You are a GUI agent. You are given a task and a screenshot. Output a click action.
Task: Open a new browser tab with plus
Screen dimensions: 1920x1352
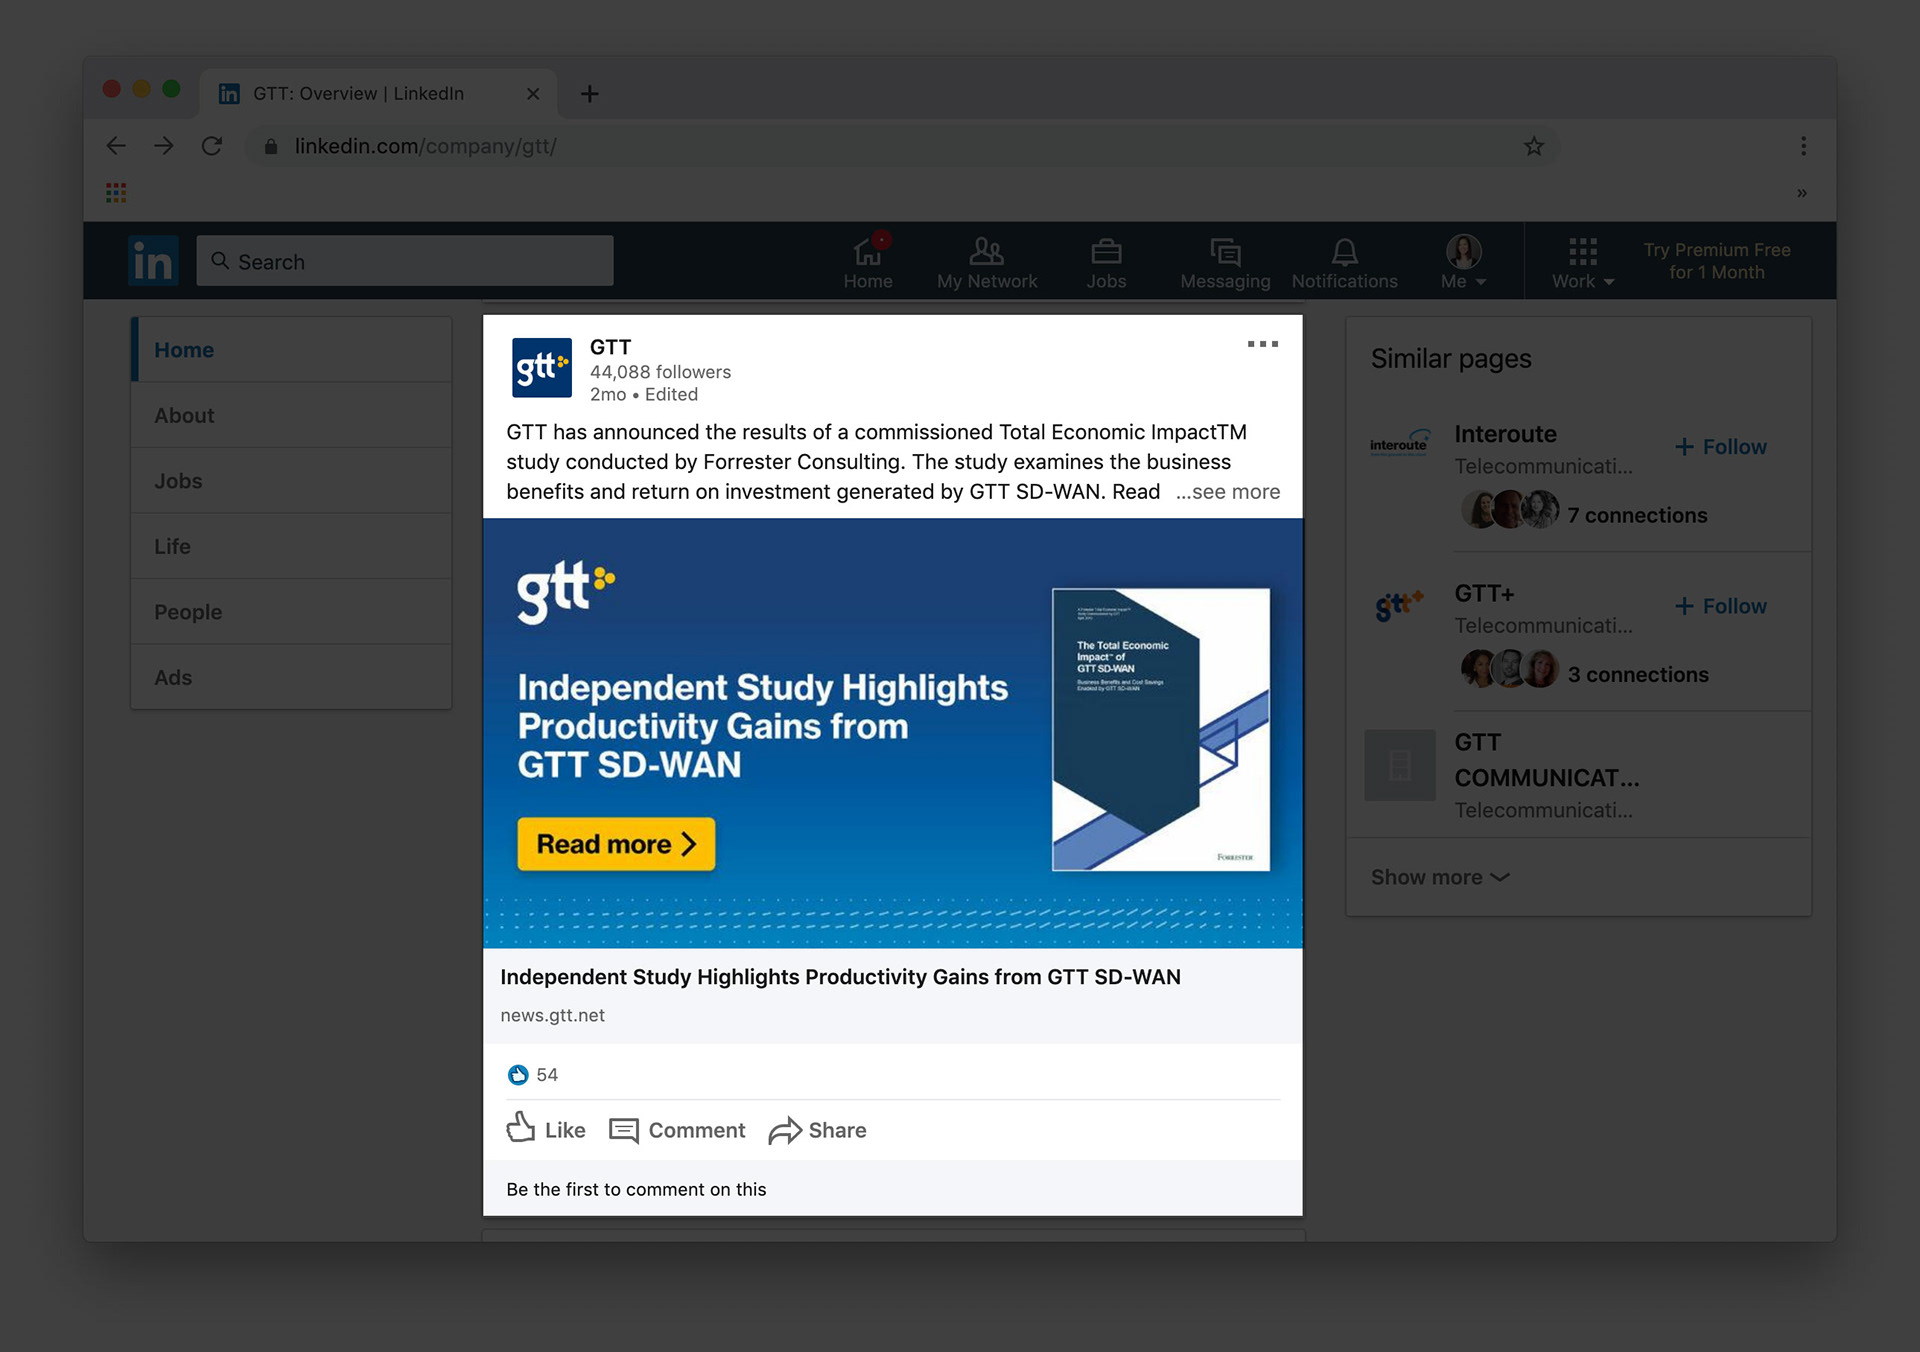tap(590, 93)
